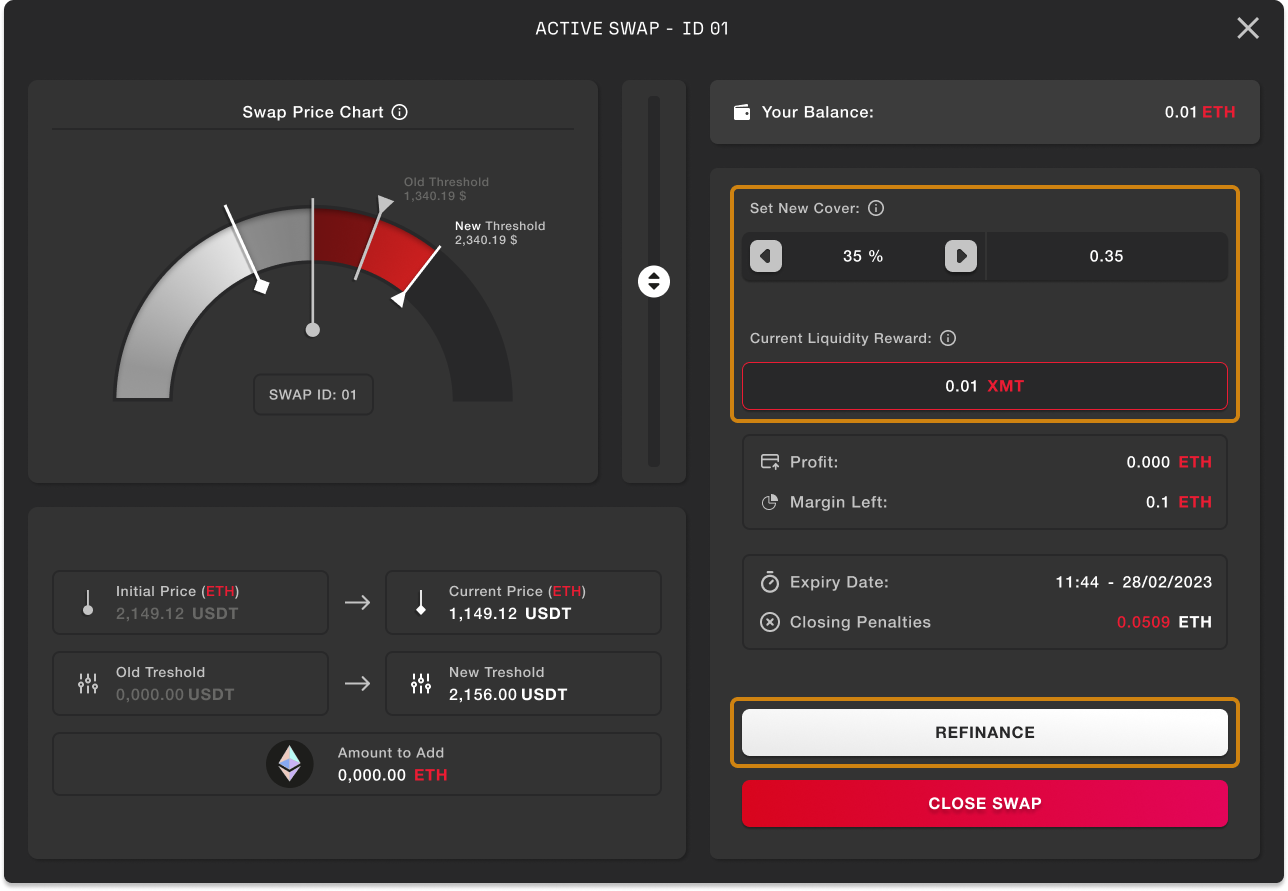Screen dimensions: 1288x891
Task: Increase cover percentage with right arrow
Action: point(960,256)
